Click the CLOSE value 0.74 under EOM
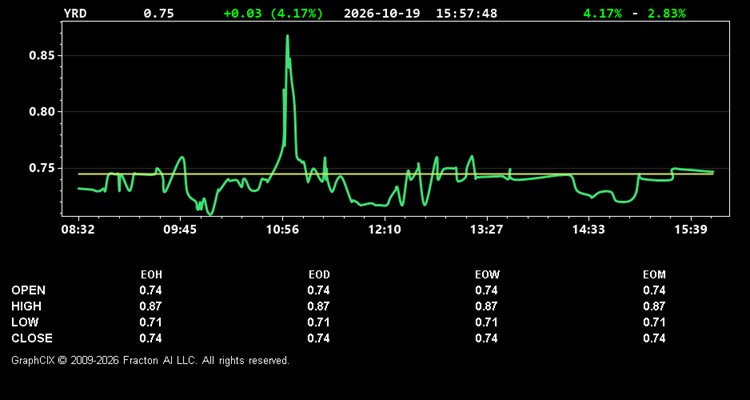The width and height of the screenshot is (750, 400). [x=654, y=338]
